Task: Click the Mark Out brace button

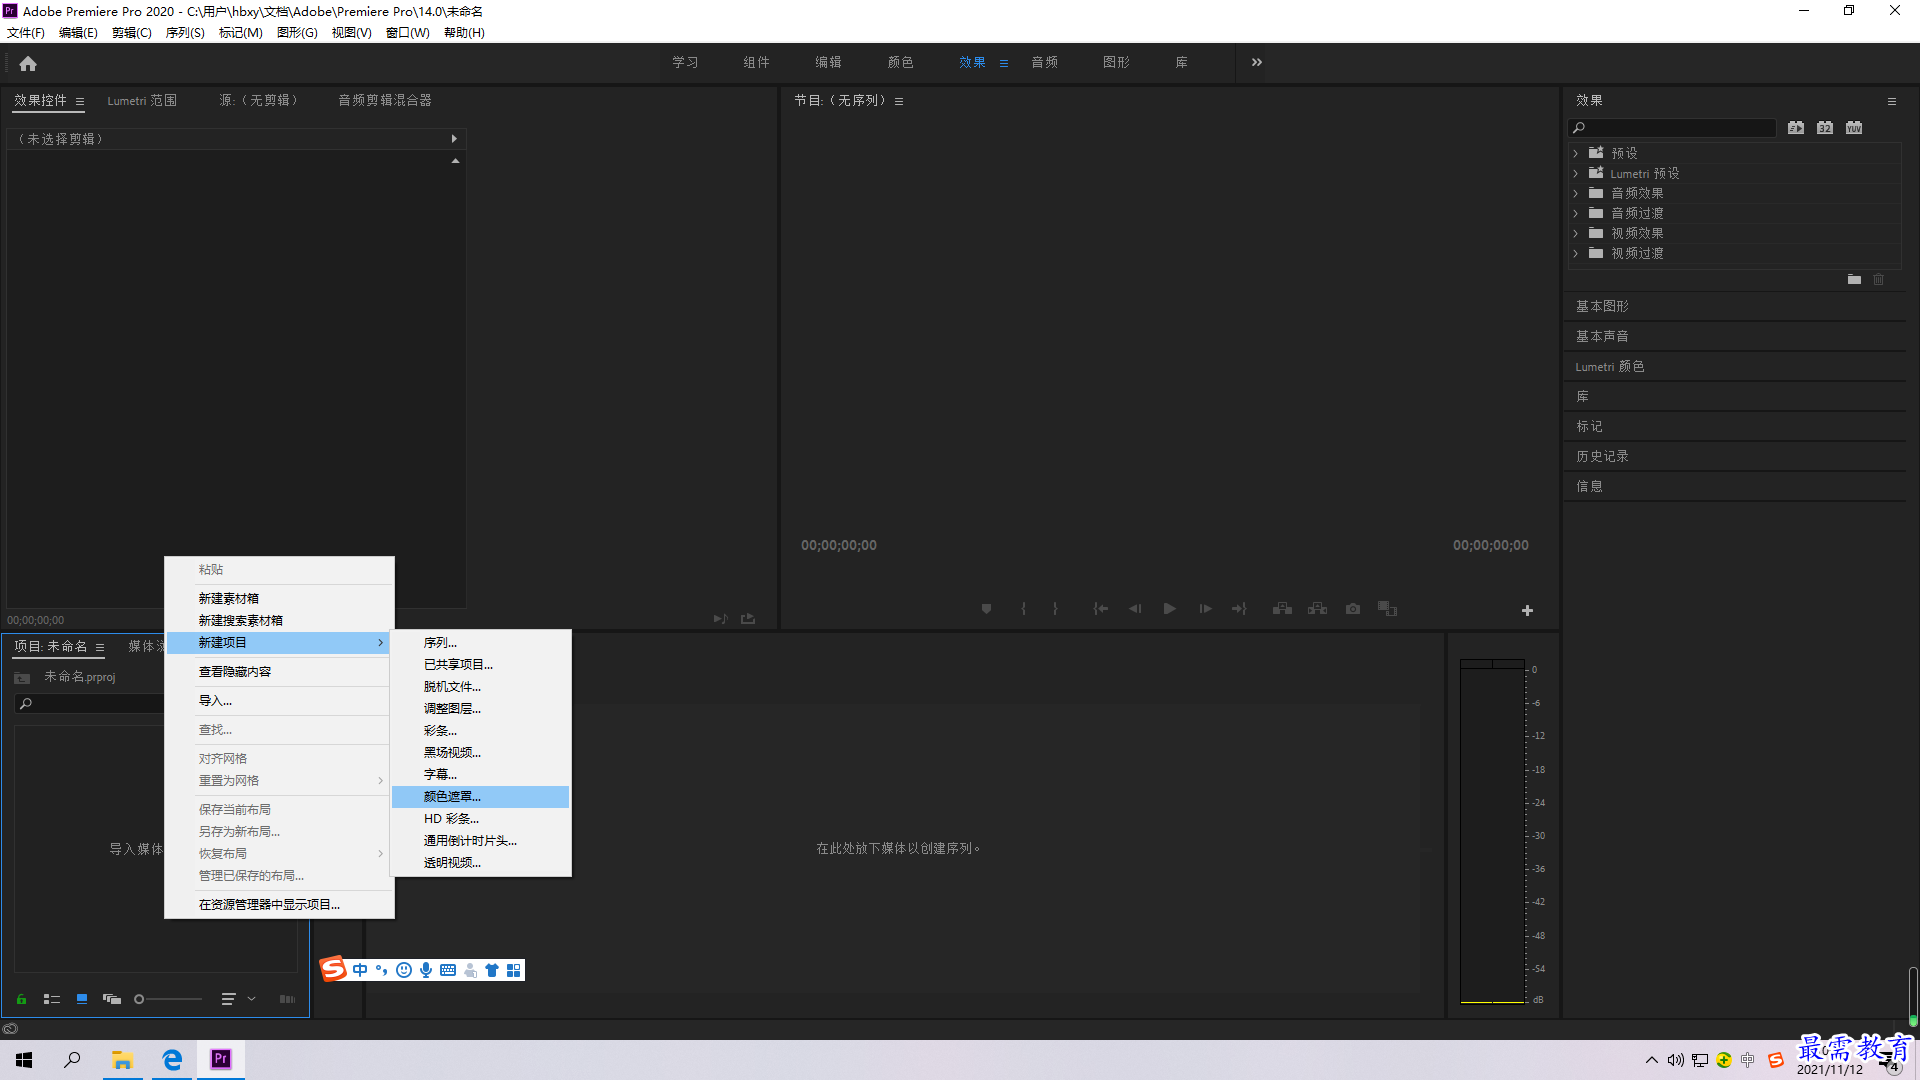Action: (x=1055, y=609)
